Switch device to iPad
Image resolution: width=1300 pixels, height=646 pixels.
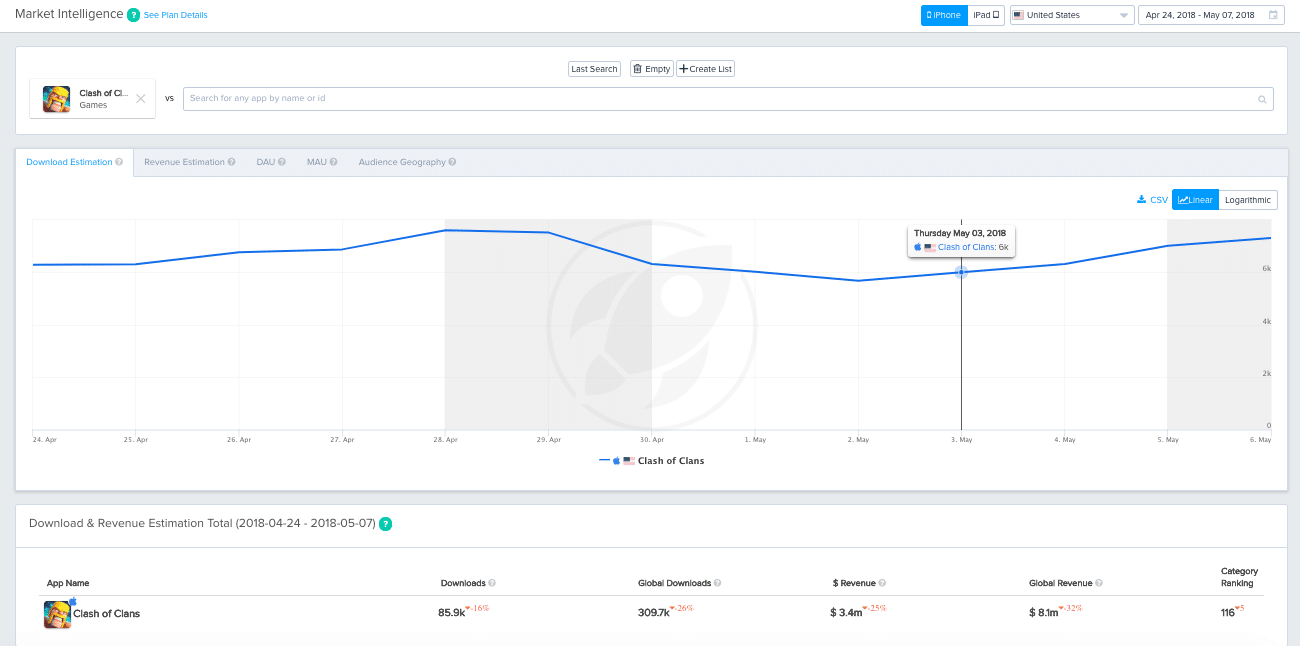[x=986, y=15]
